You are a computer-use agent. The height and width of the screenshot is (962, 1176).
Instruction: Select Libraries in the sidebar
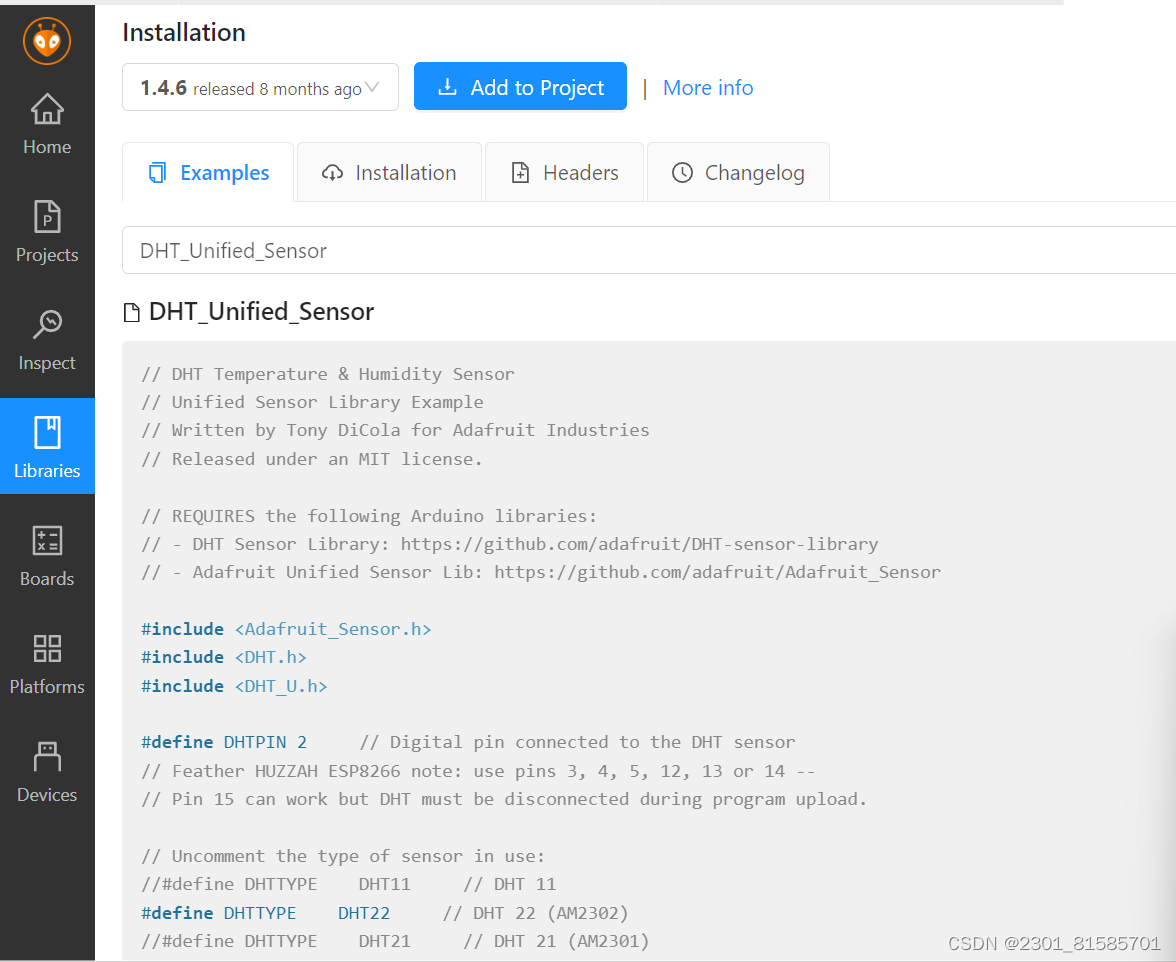(x=46, y=446)
